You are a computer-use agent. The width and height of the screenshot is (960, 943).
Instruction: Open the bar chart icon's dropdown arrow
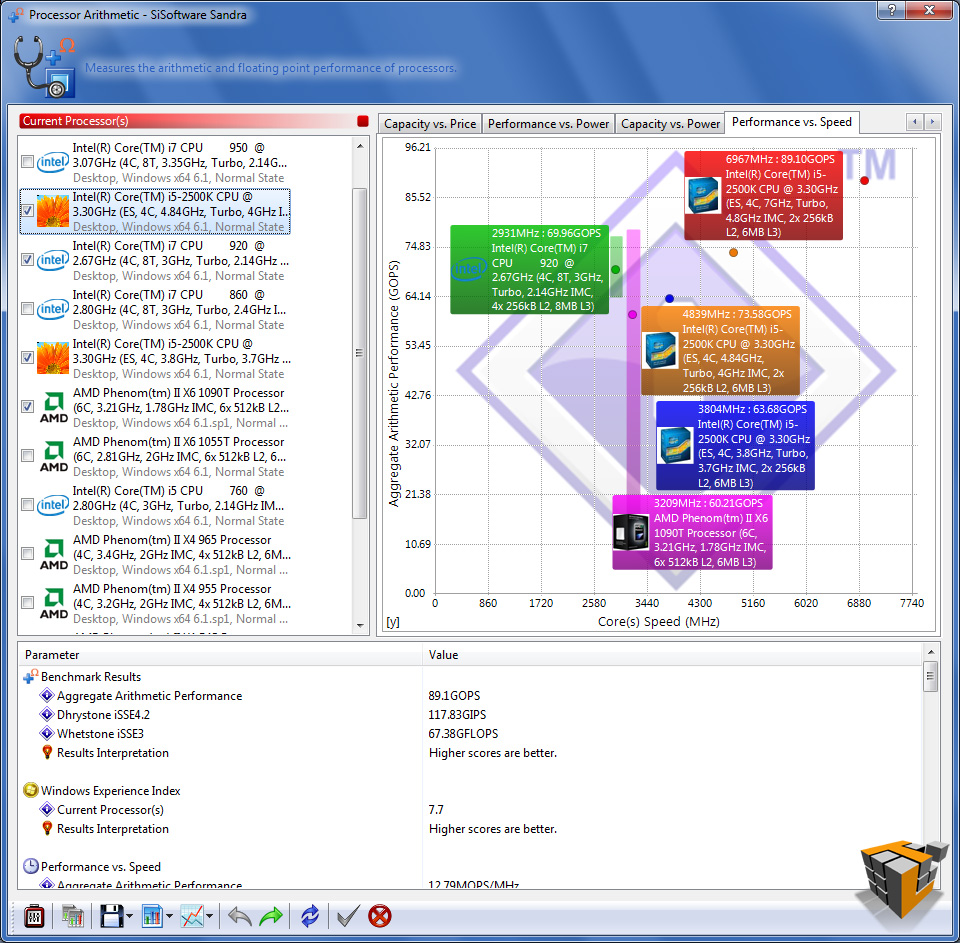point(170,917)
